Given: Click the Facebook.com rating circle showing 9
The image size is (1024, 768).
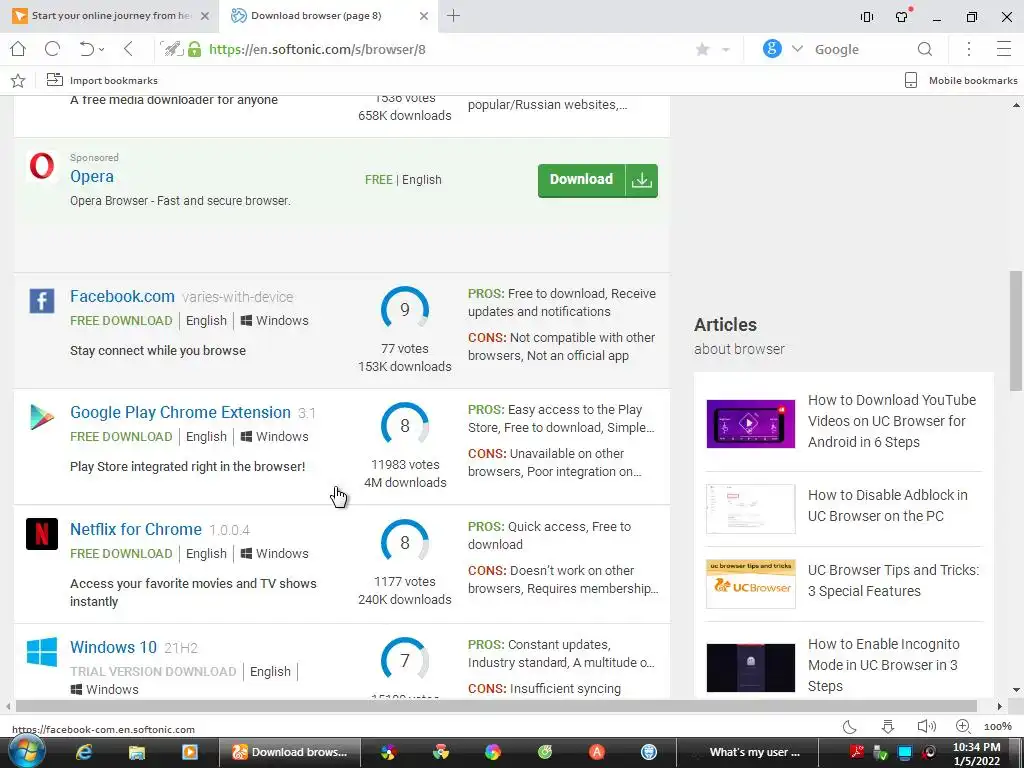Looking at the screenshot, I should pos(405,309).
